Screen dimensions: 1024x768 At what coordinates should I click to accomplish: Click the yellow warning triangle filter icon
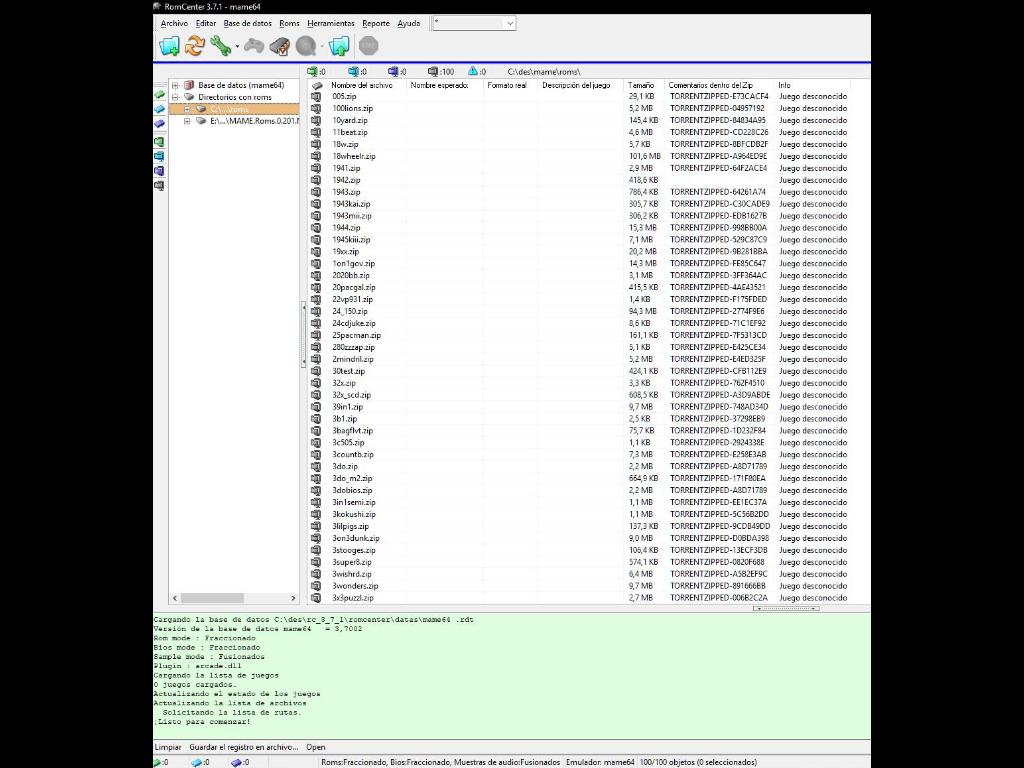click(x=471, y=72)
